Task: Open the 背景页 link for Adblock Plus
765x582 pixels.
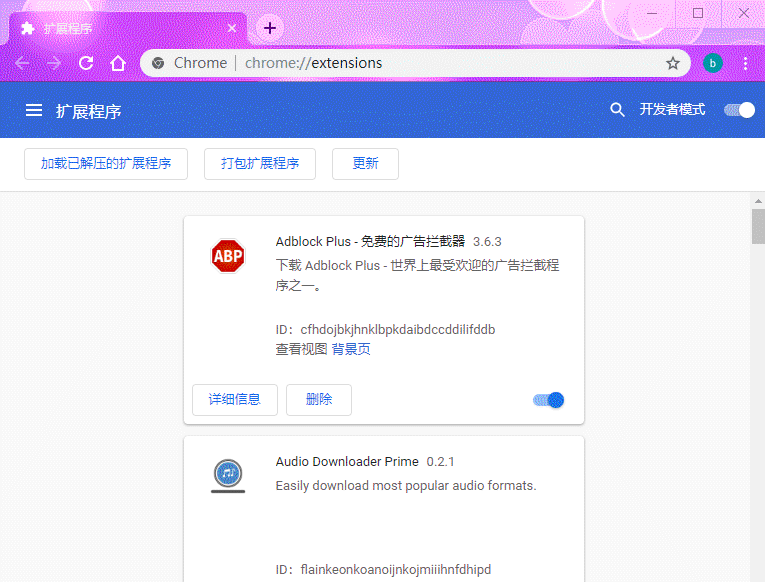Action: click(351, 349)
